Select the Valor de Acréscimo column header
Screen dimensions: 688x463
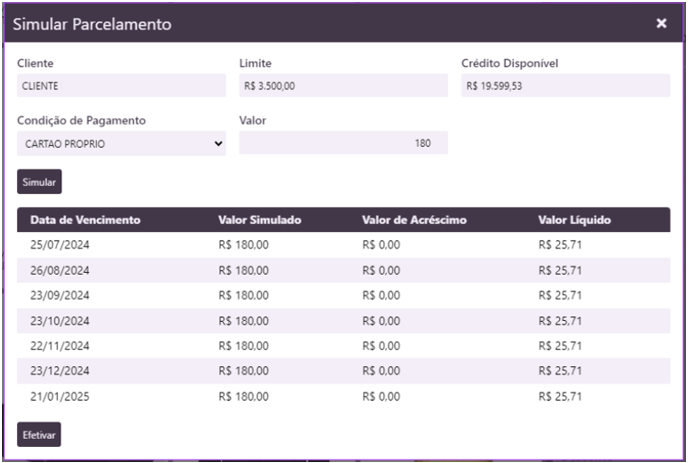coord(414,220)
